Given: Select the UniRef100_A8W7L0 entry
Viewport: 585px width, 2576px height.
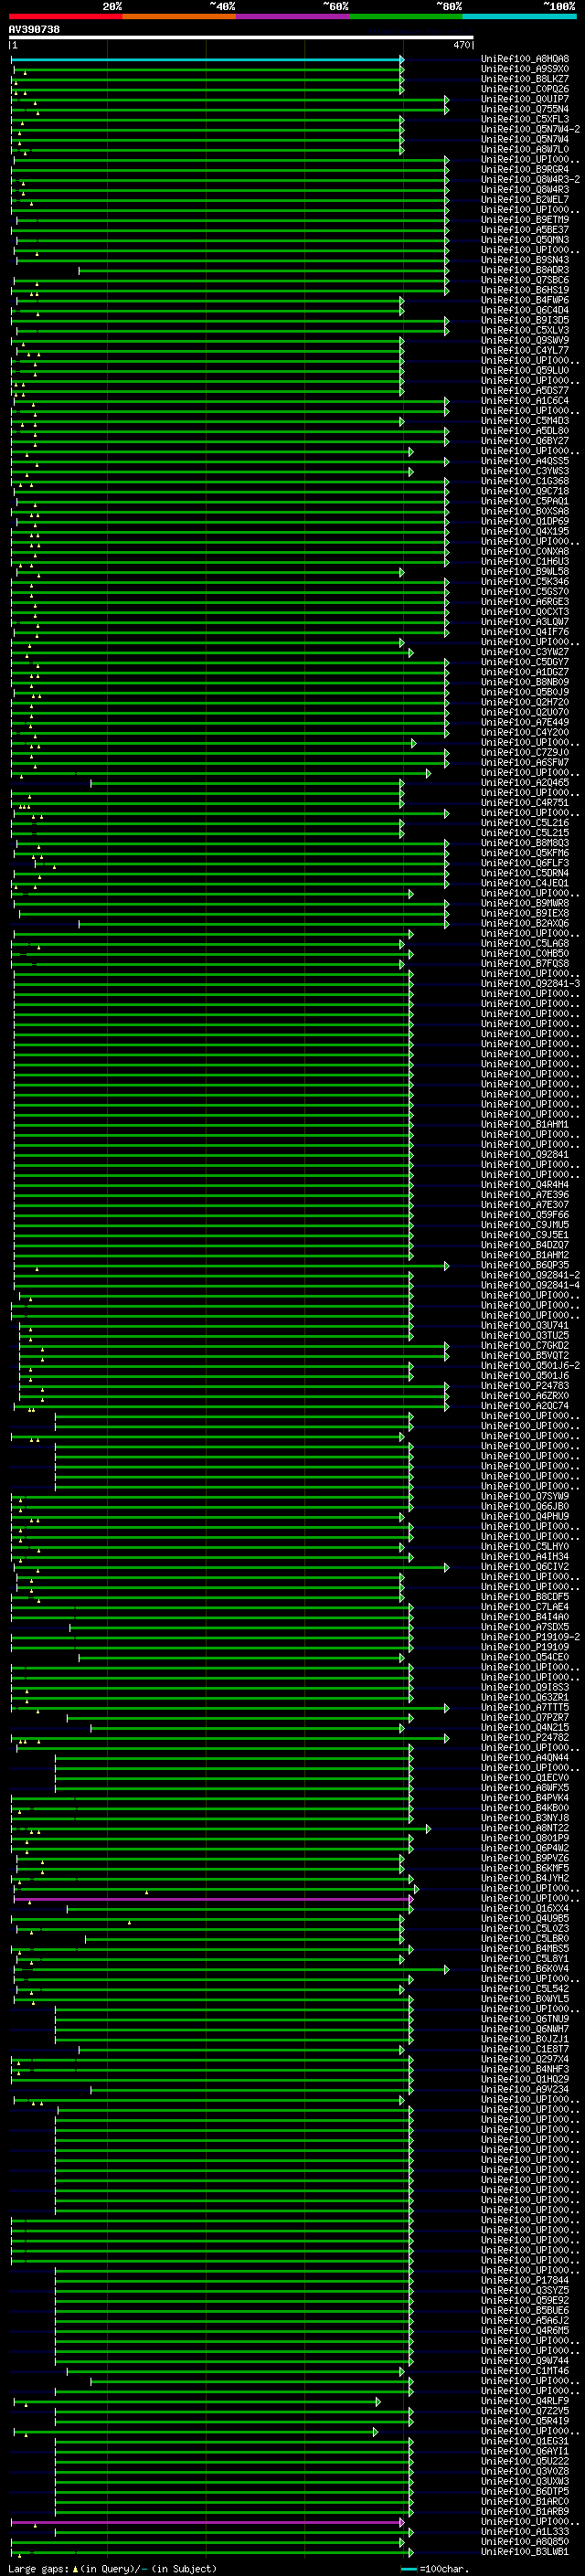Looking at the screenshot, I should 525,149.
